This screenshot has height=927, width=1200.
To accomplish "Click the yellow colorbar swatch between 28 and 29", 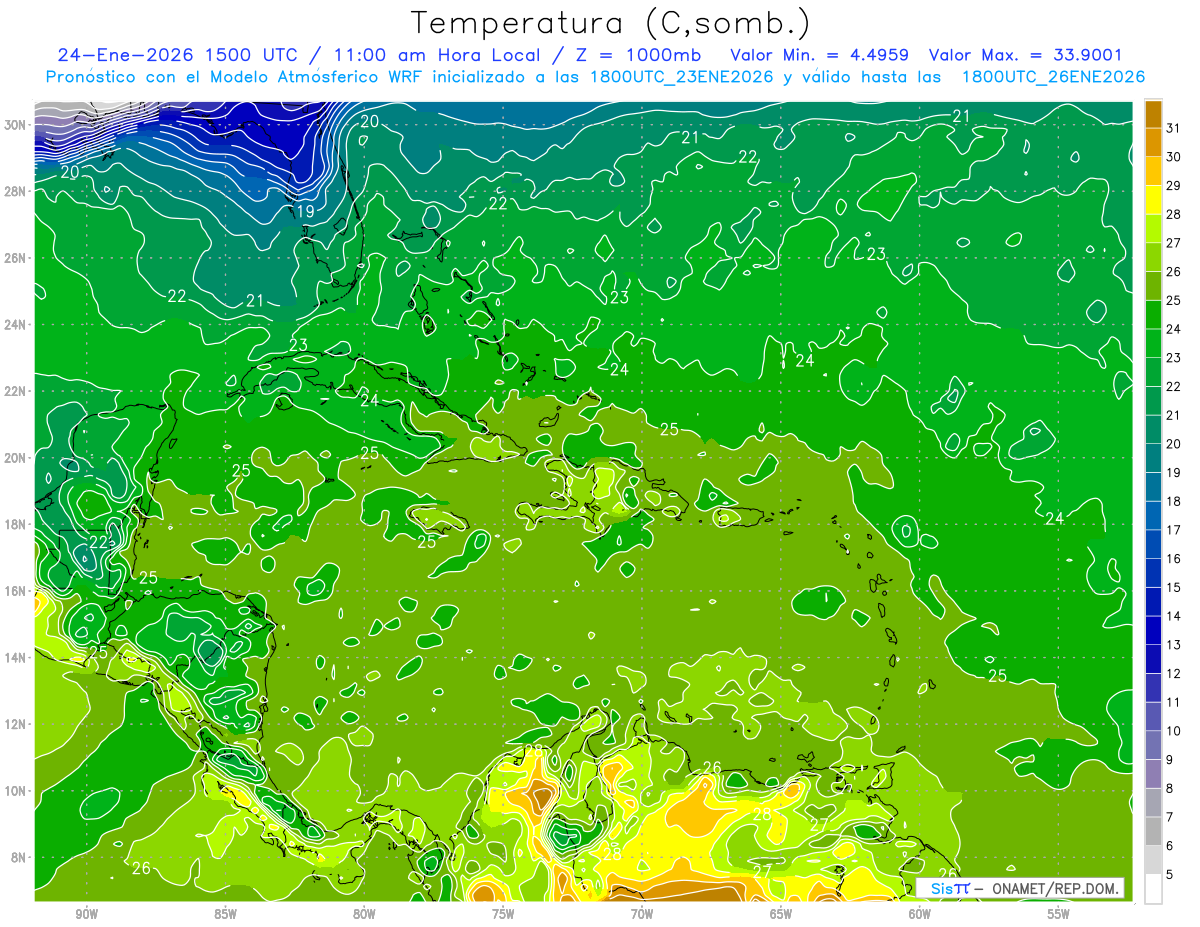I will (1153, 200).
